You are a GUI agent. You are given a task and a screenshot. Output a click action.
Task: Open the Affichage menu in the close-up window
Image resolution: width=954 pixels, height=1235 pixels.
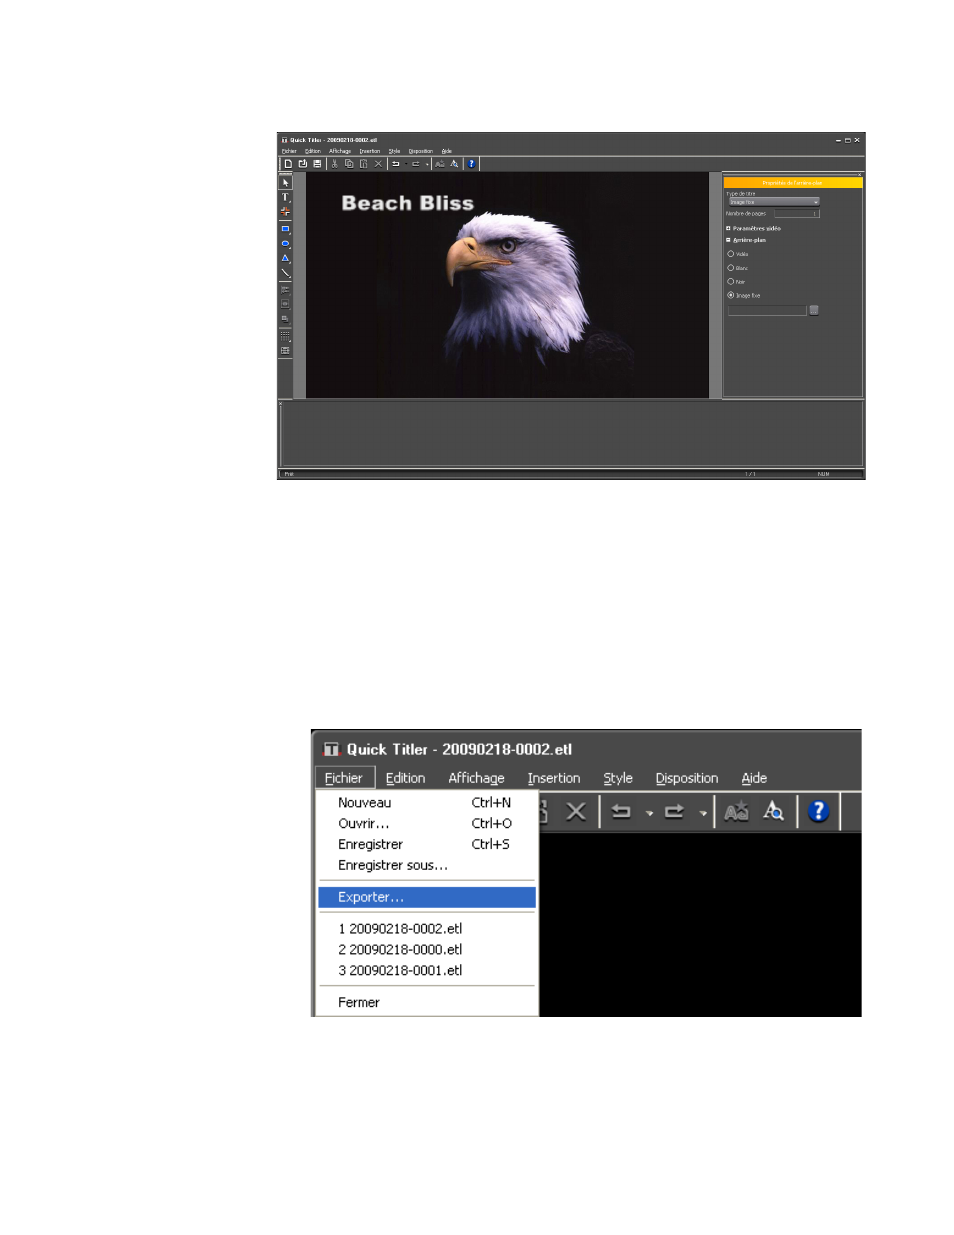[x=476, y=778]
